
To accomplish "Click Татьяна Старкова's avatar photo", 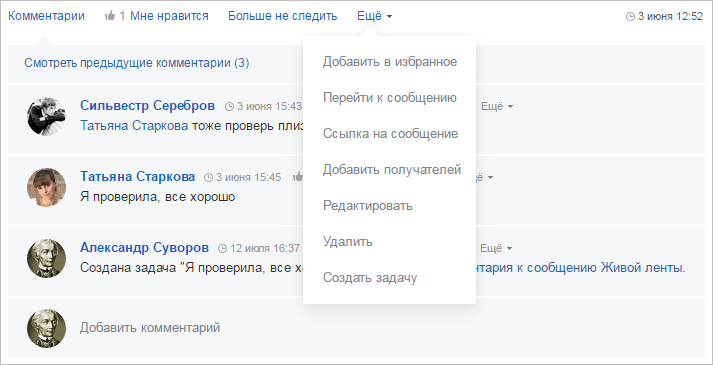I will [x=46, y=187].
